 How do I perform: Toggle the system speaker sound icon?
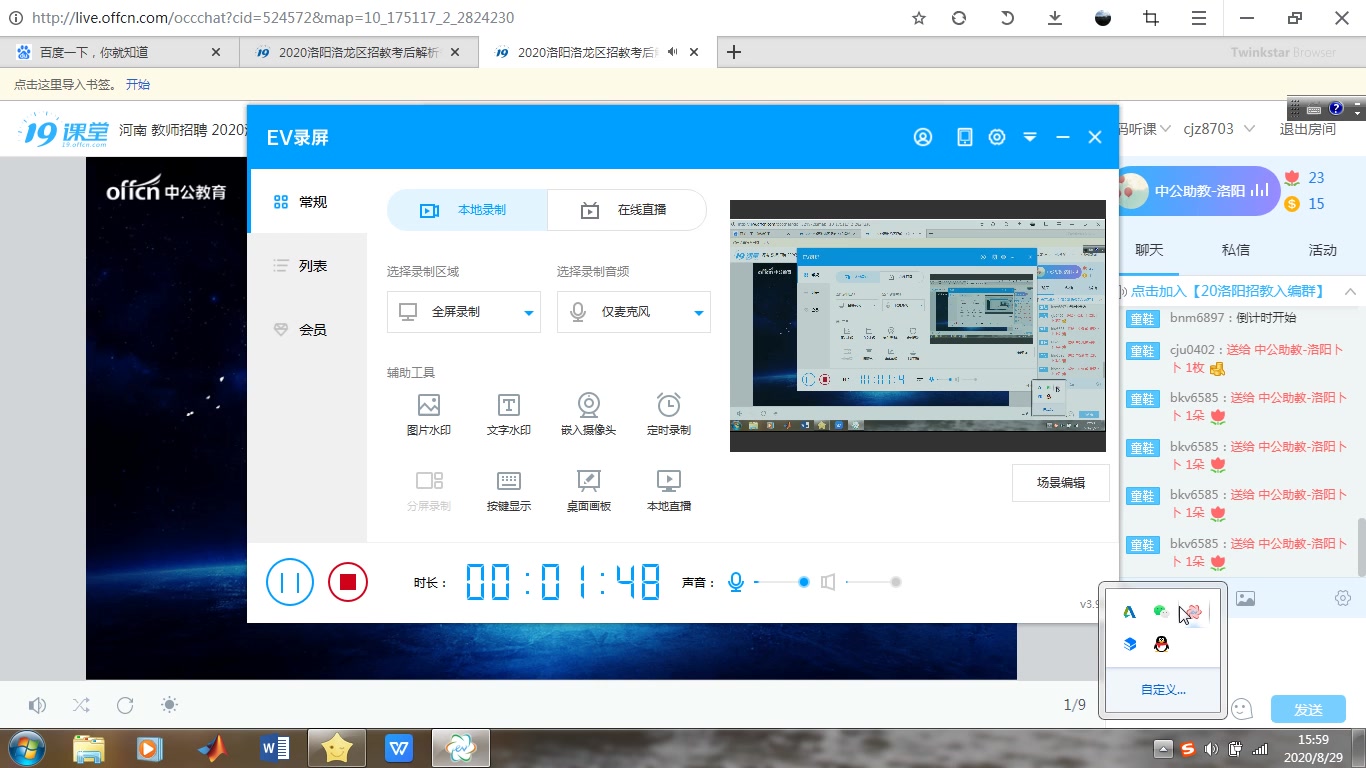[x=828, y=582]
